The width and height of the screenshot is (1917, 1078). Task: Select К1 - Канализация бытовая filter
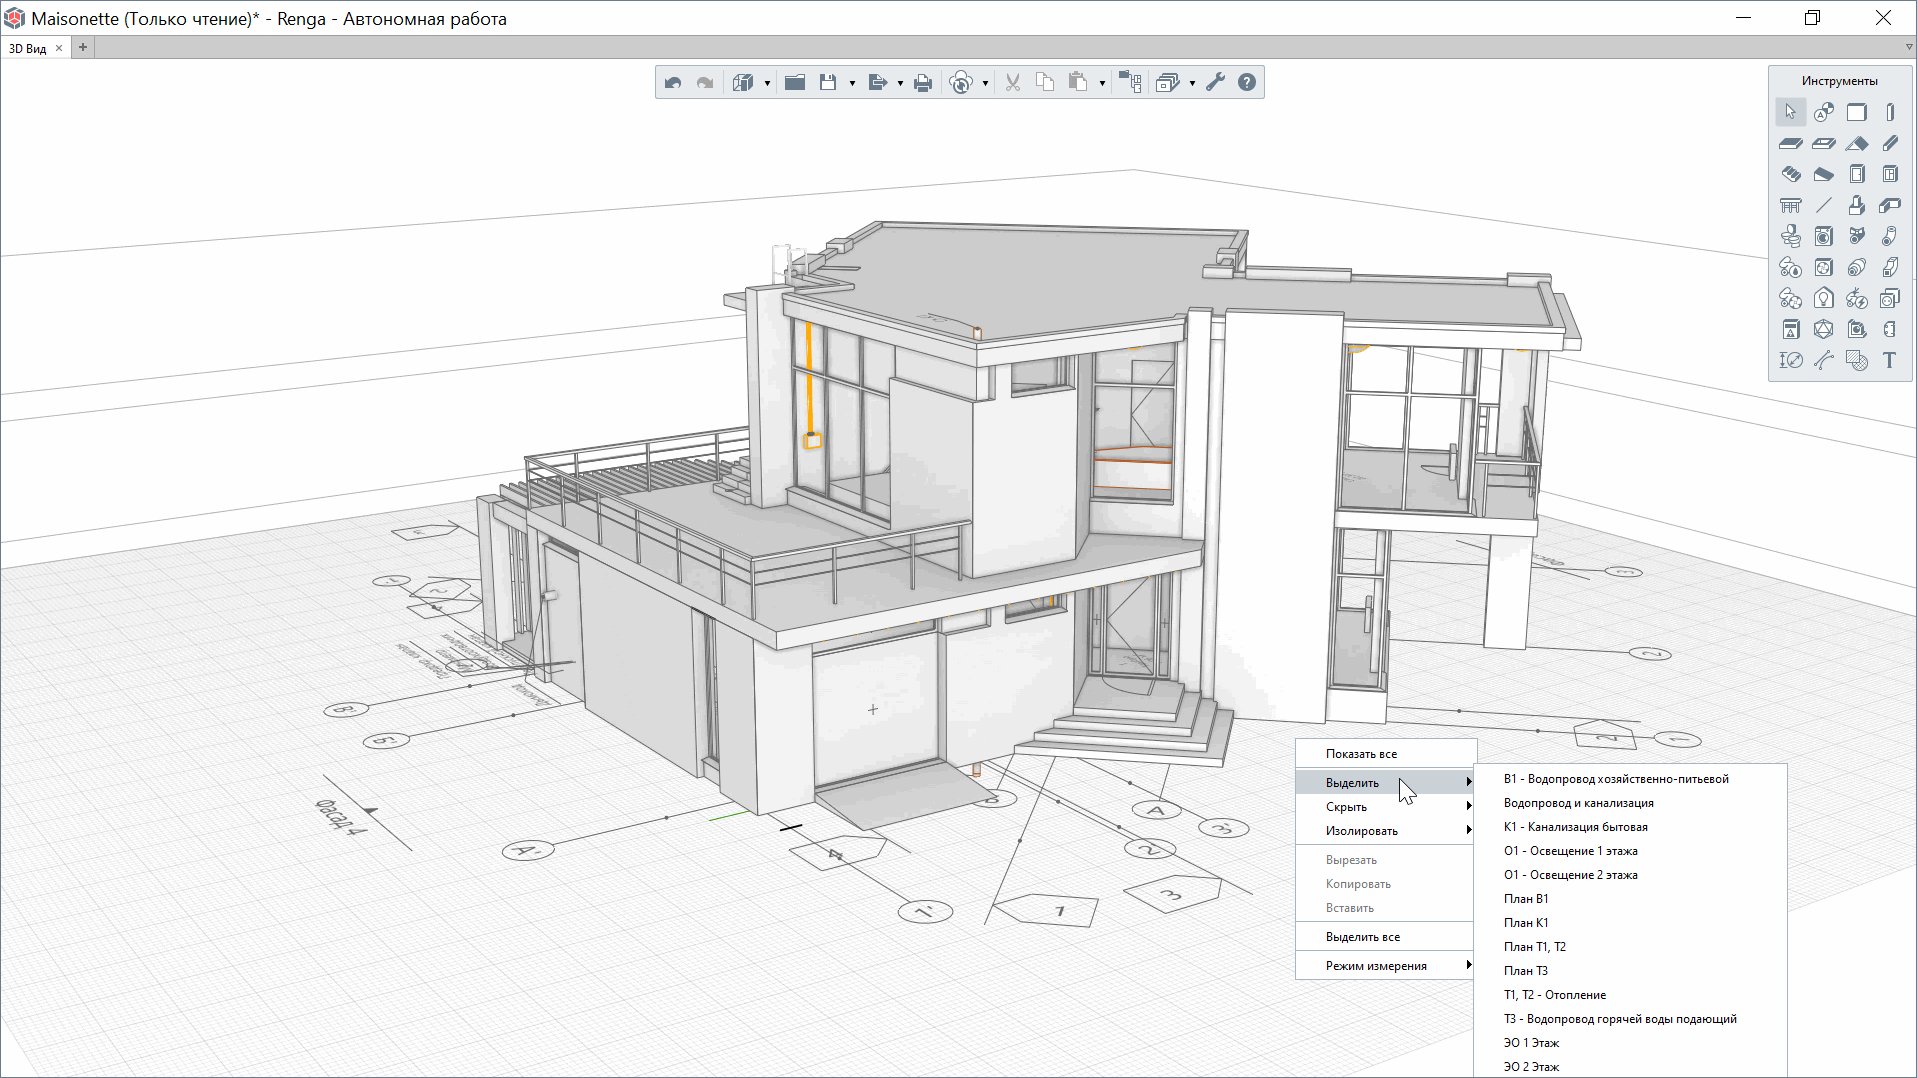(1576, 827)
